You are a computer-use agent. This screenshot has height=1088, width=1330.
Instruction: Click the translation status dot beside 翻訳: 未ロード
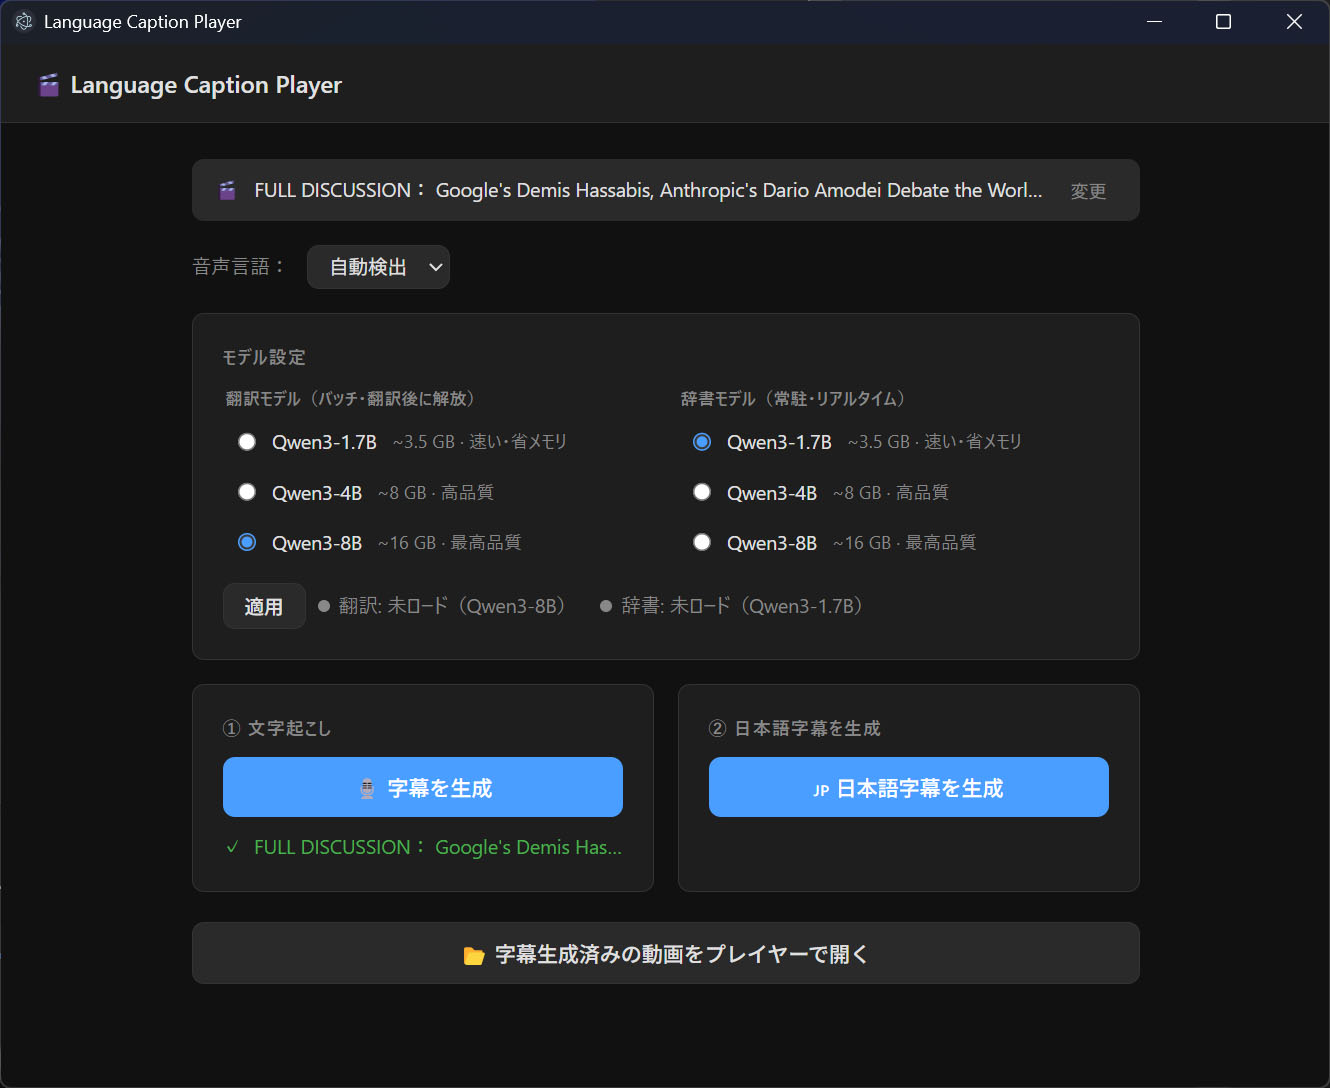click(x=324, y=606)
